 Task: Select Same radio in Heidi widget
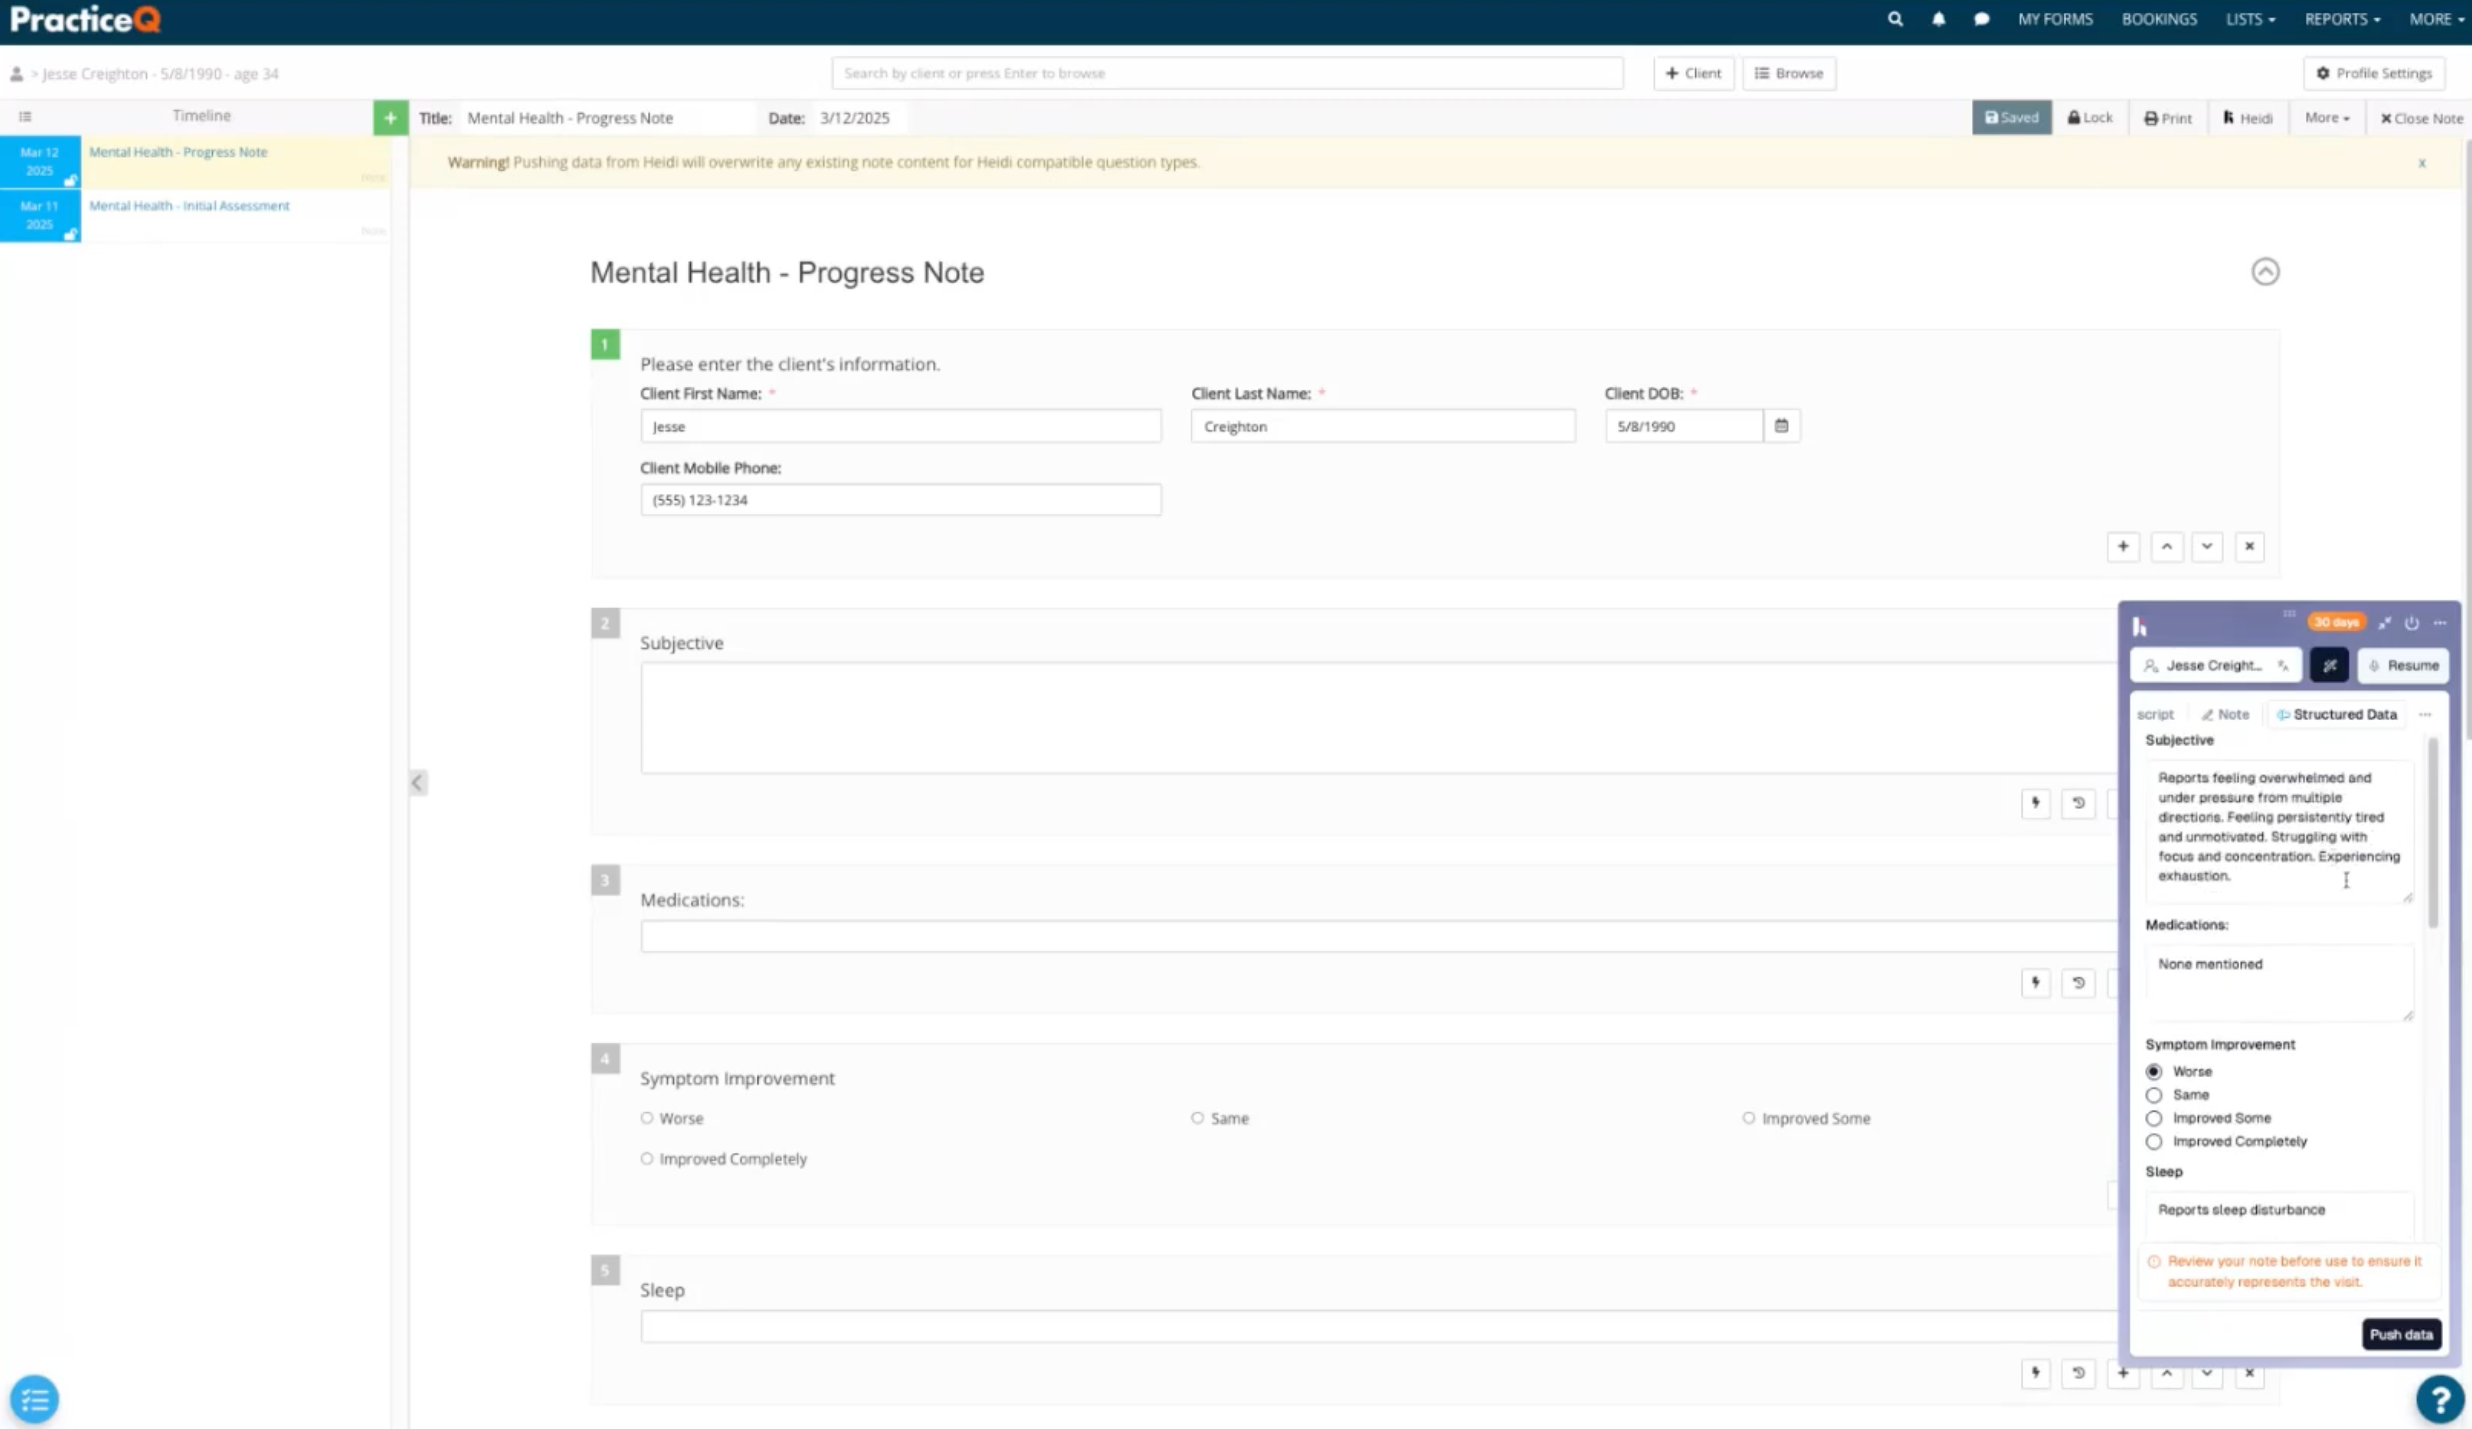pyautogui.click(x=2153, y=1095)
